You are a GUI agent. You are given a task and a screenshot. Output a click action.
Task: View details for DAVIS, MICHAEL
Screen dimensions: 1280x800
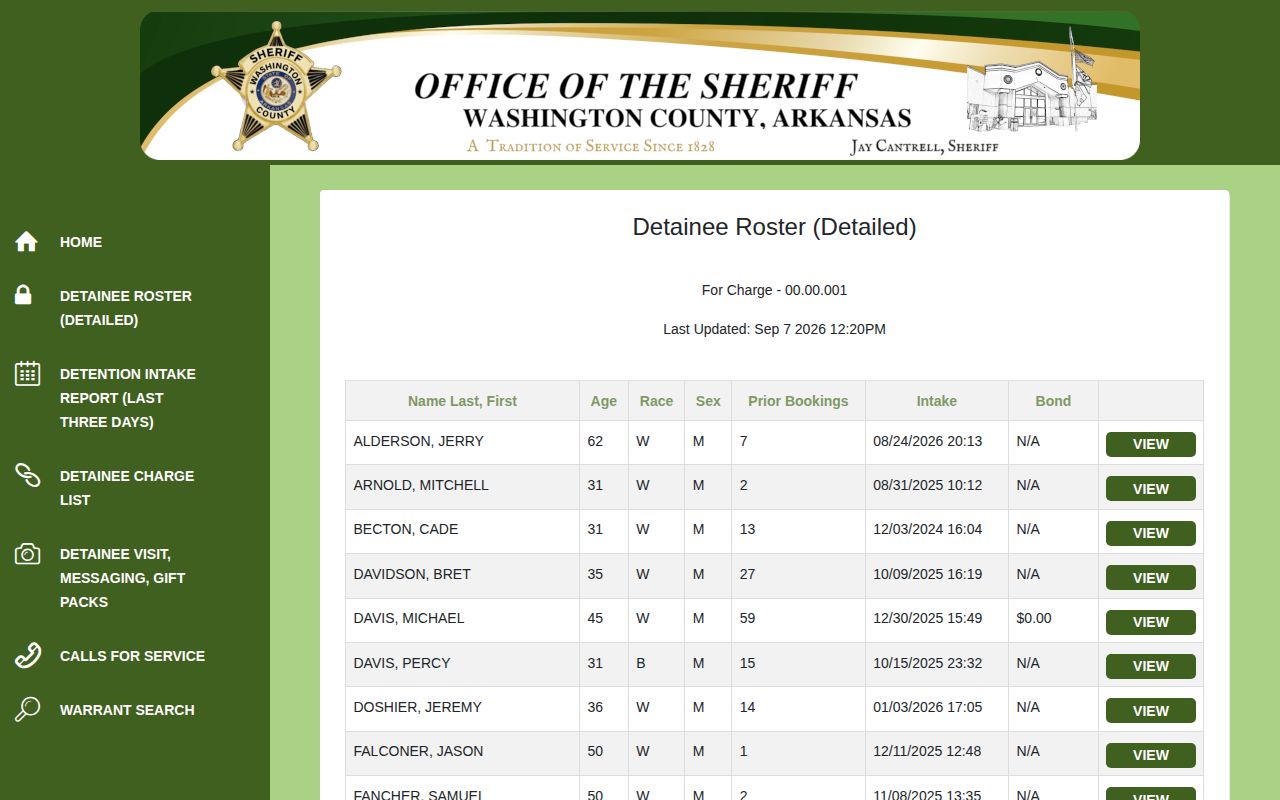(x=1150, y=622)
